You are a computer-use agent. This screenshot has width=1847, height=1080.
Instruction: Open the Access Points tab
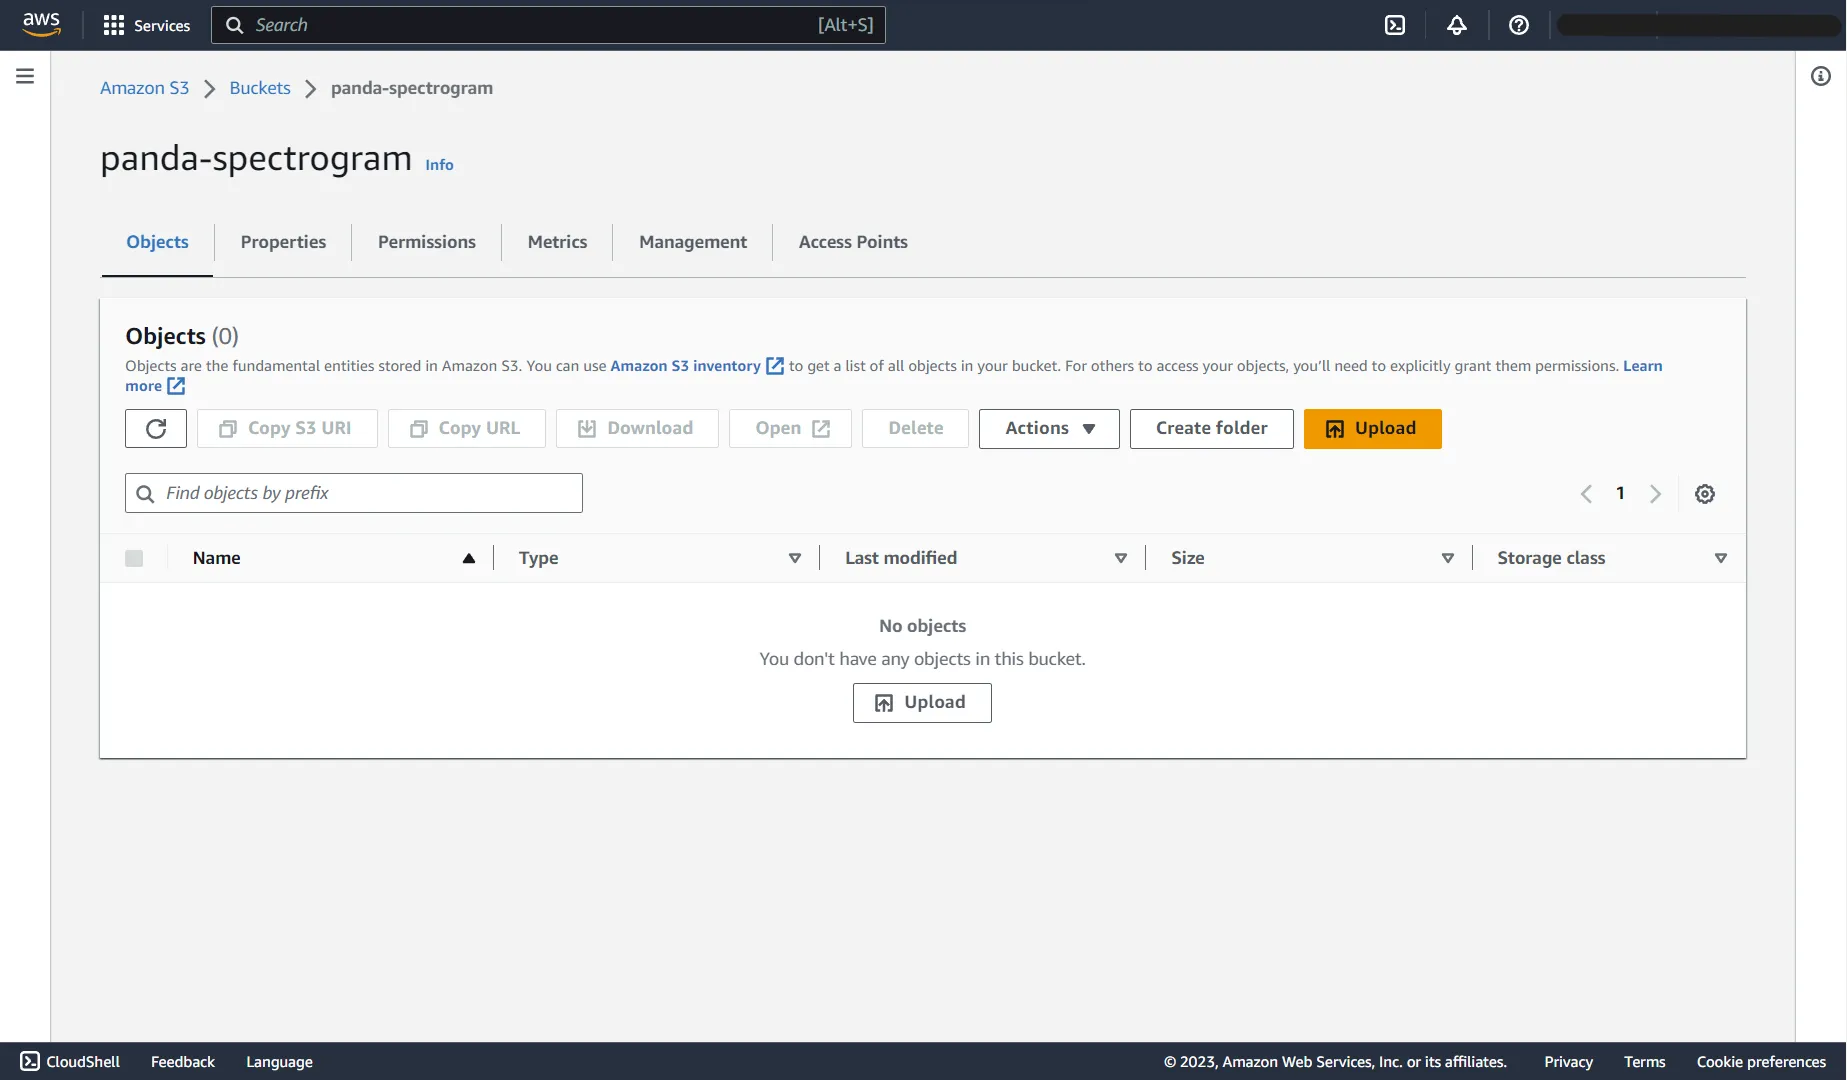853,242
